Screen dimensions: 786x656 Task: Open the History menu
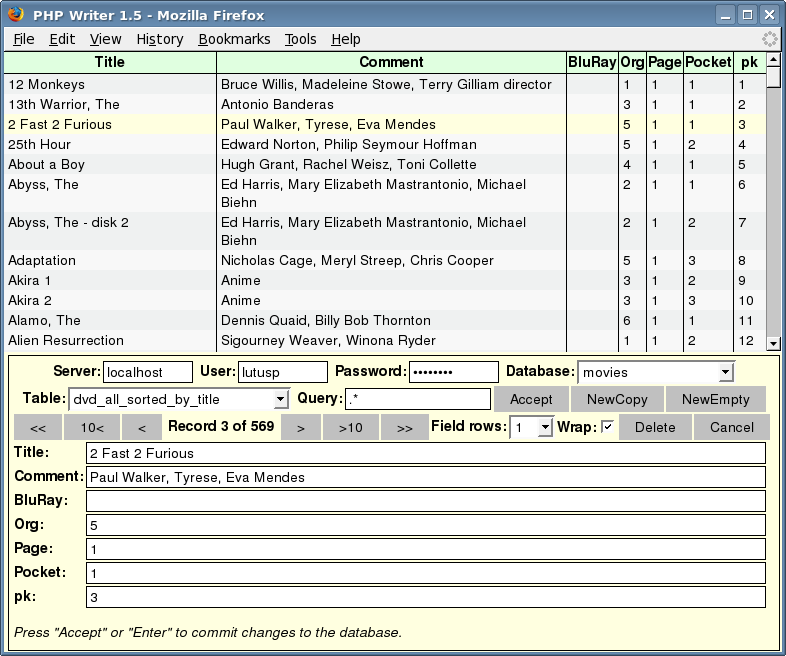tap(160, 39)
